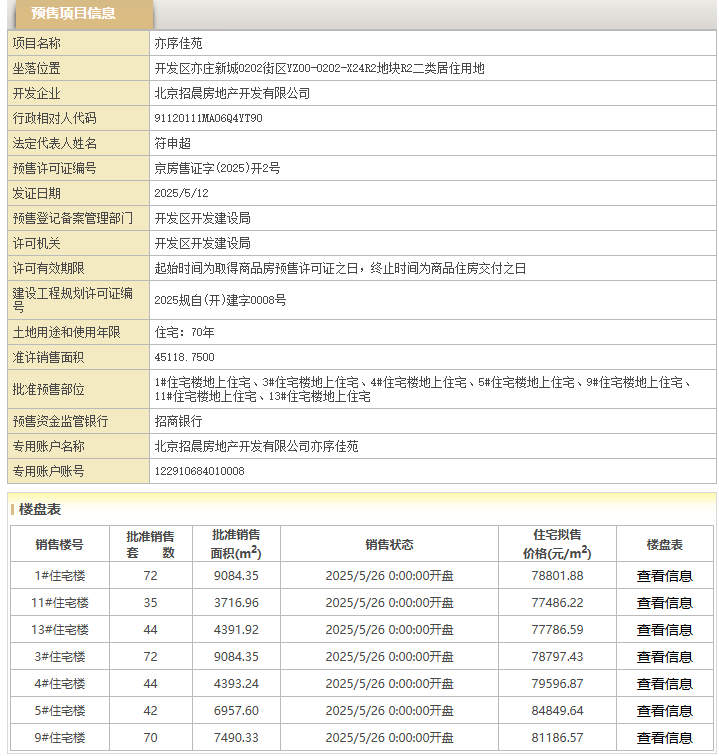Open 查看信息 link for 11#住宅楼
The image size is (719, 756).
(x=664, y=603)
